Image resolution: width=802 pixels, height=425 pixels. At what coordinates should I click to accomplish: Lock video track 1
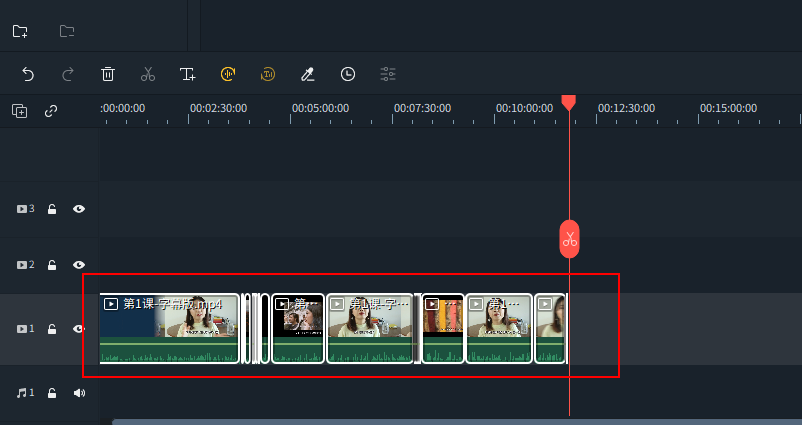pyautogui.click(x=52, y=329)
